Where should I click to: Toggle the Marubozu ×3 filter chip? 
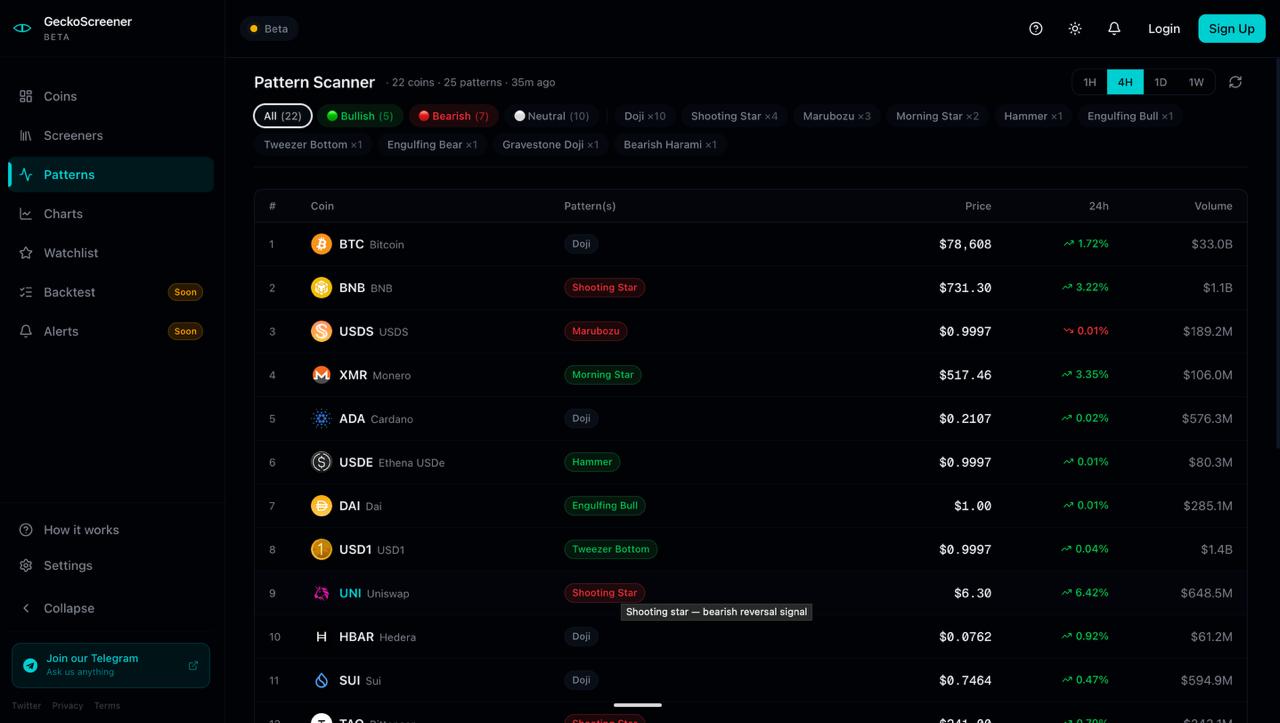(837, 116)
